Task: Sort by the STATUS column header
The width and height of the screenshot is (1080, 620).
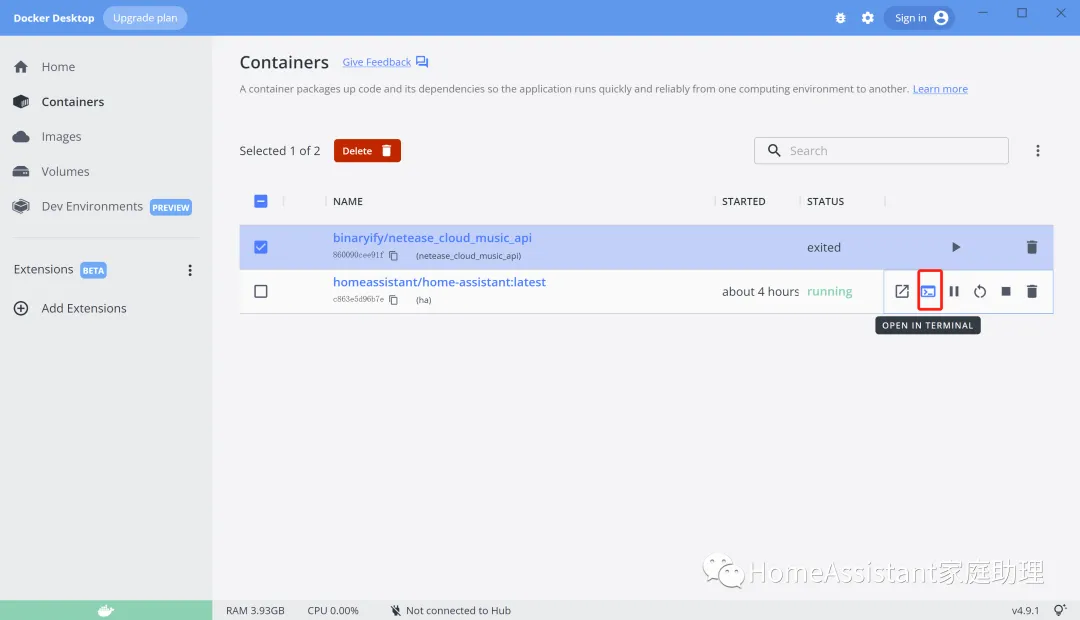Action: coord(825,201)
